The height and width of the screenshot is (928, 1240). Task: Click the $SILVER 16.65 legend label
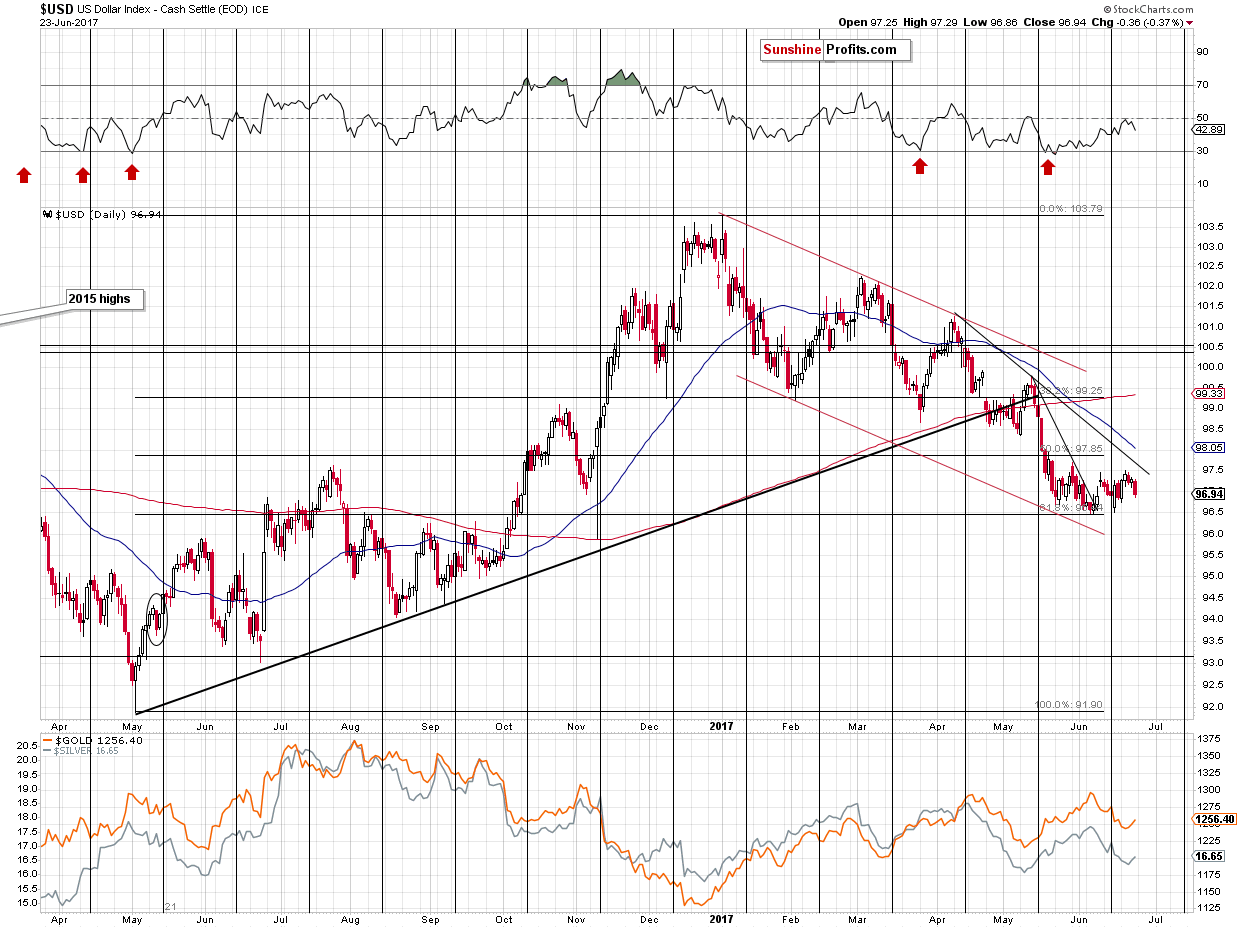83,750
